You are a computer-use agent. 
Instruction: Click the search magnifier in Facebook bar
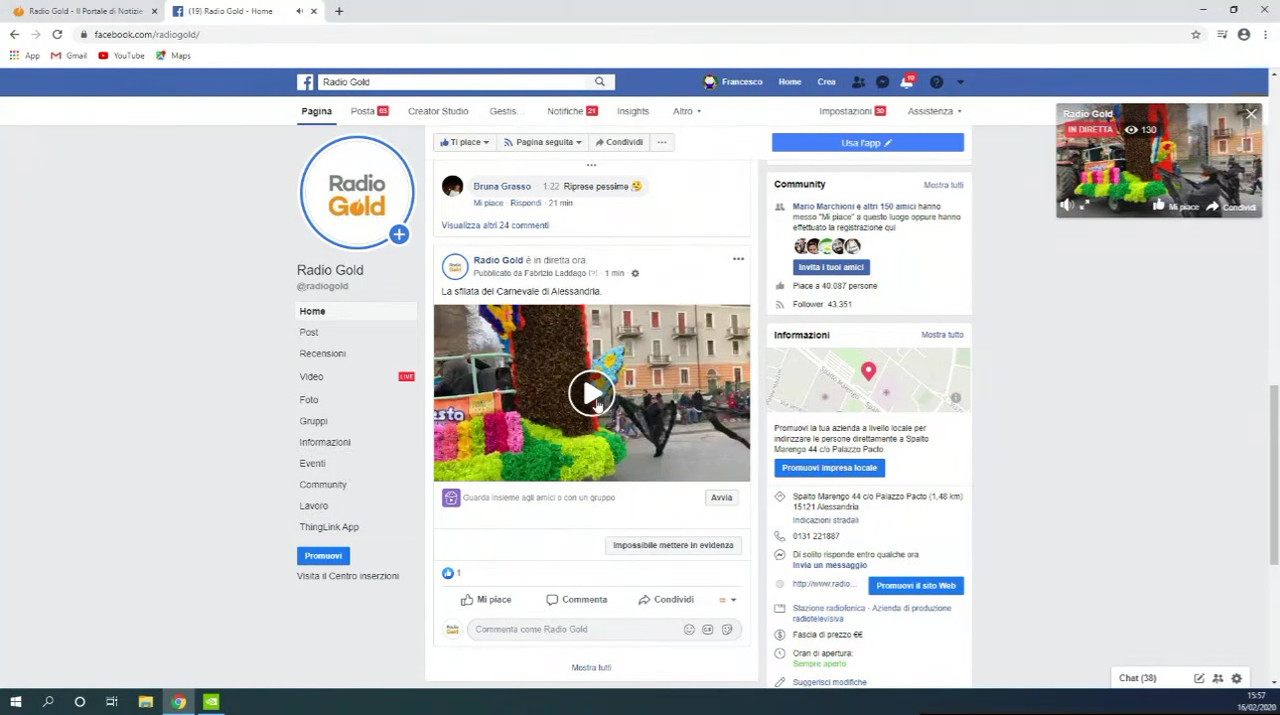pos(600,82)
